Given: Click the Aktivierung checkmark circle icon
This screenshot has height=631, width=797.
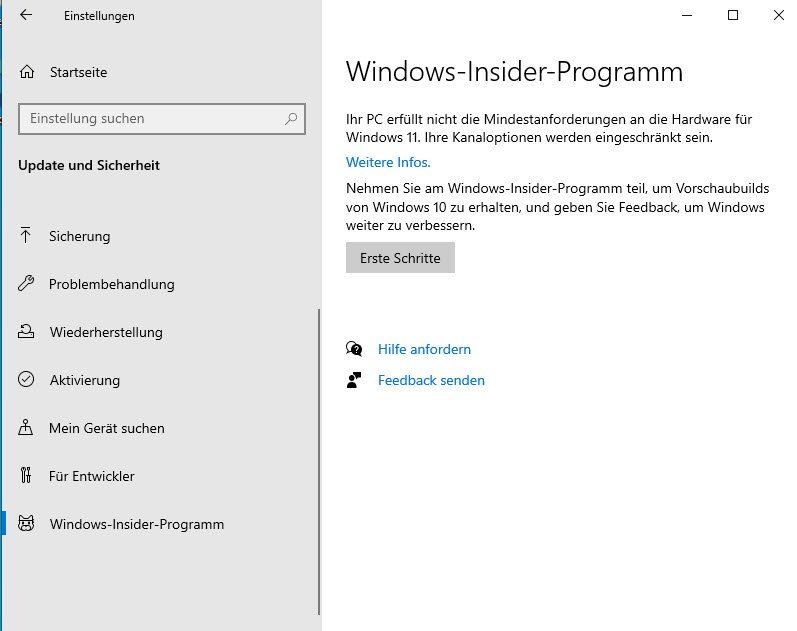Looking at the screenshot, I should point(27,380).
